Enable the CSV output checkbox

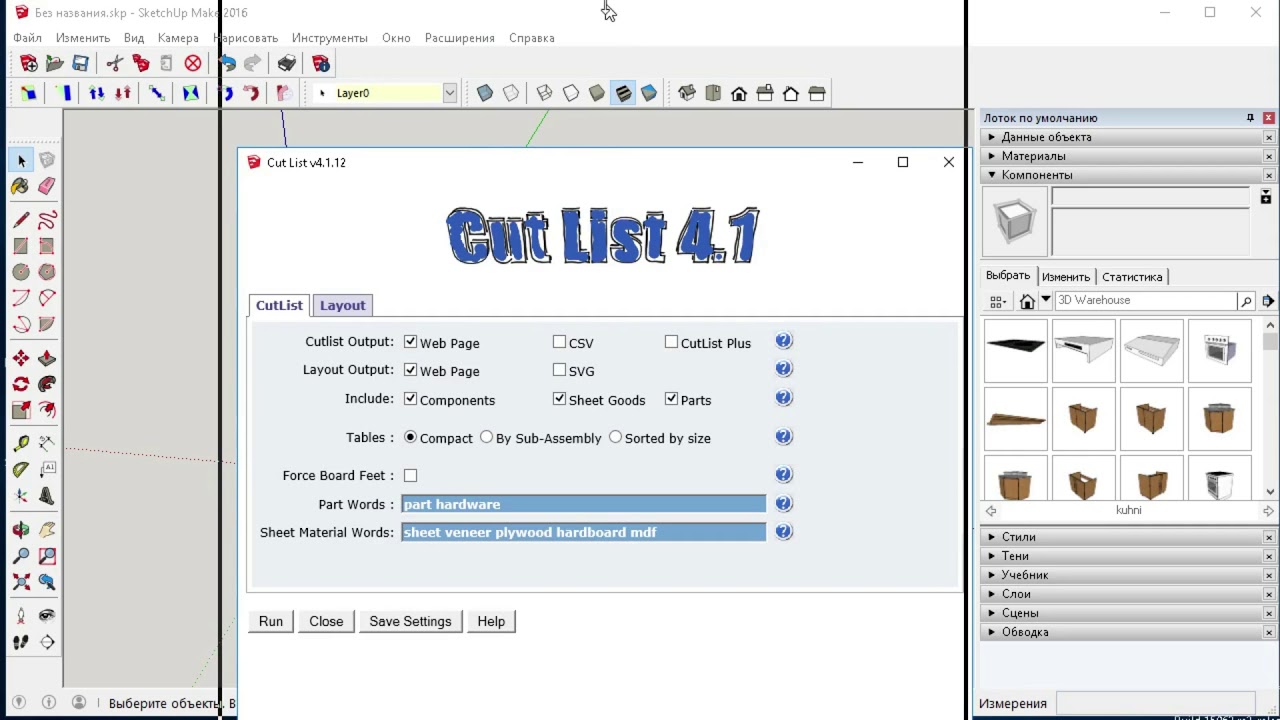click(559, 342)
